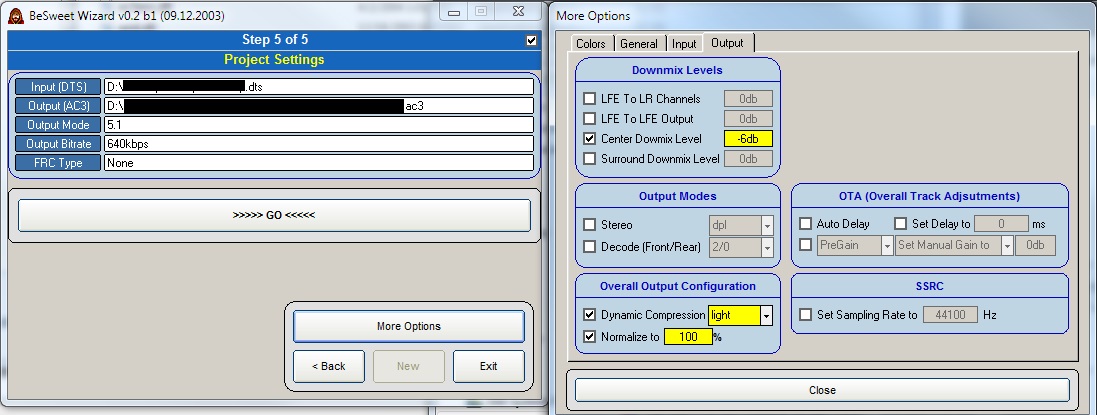Click the Set Delay ms value field
The image size is (1097, 415).
coord(1001,224)
